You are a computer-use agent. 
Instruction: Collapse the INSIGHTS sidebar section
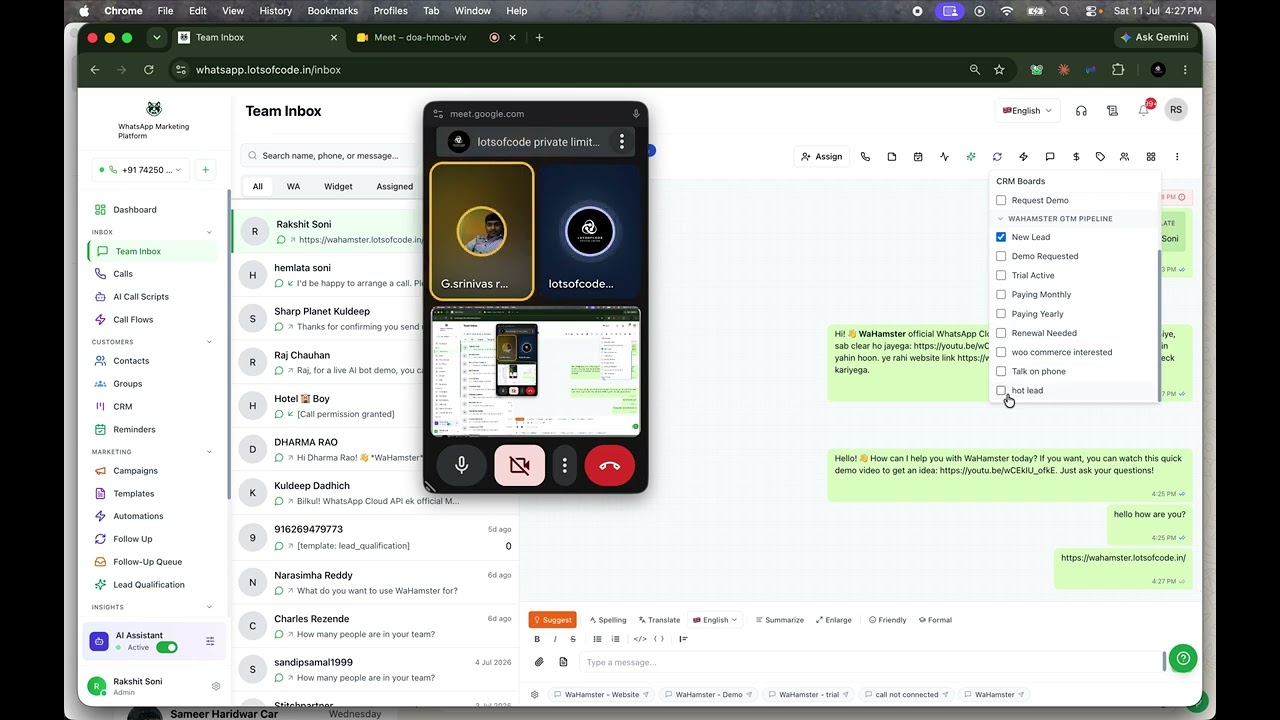pyautogui.click(x=209, y=607)
